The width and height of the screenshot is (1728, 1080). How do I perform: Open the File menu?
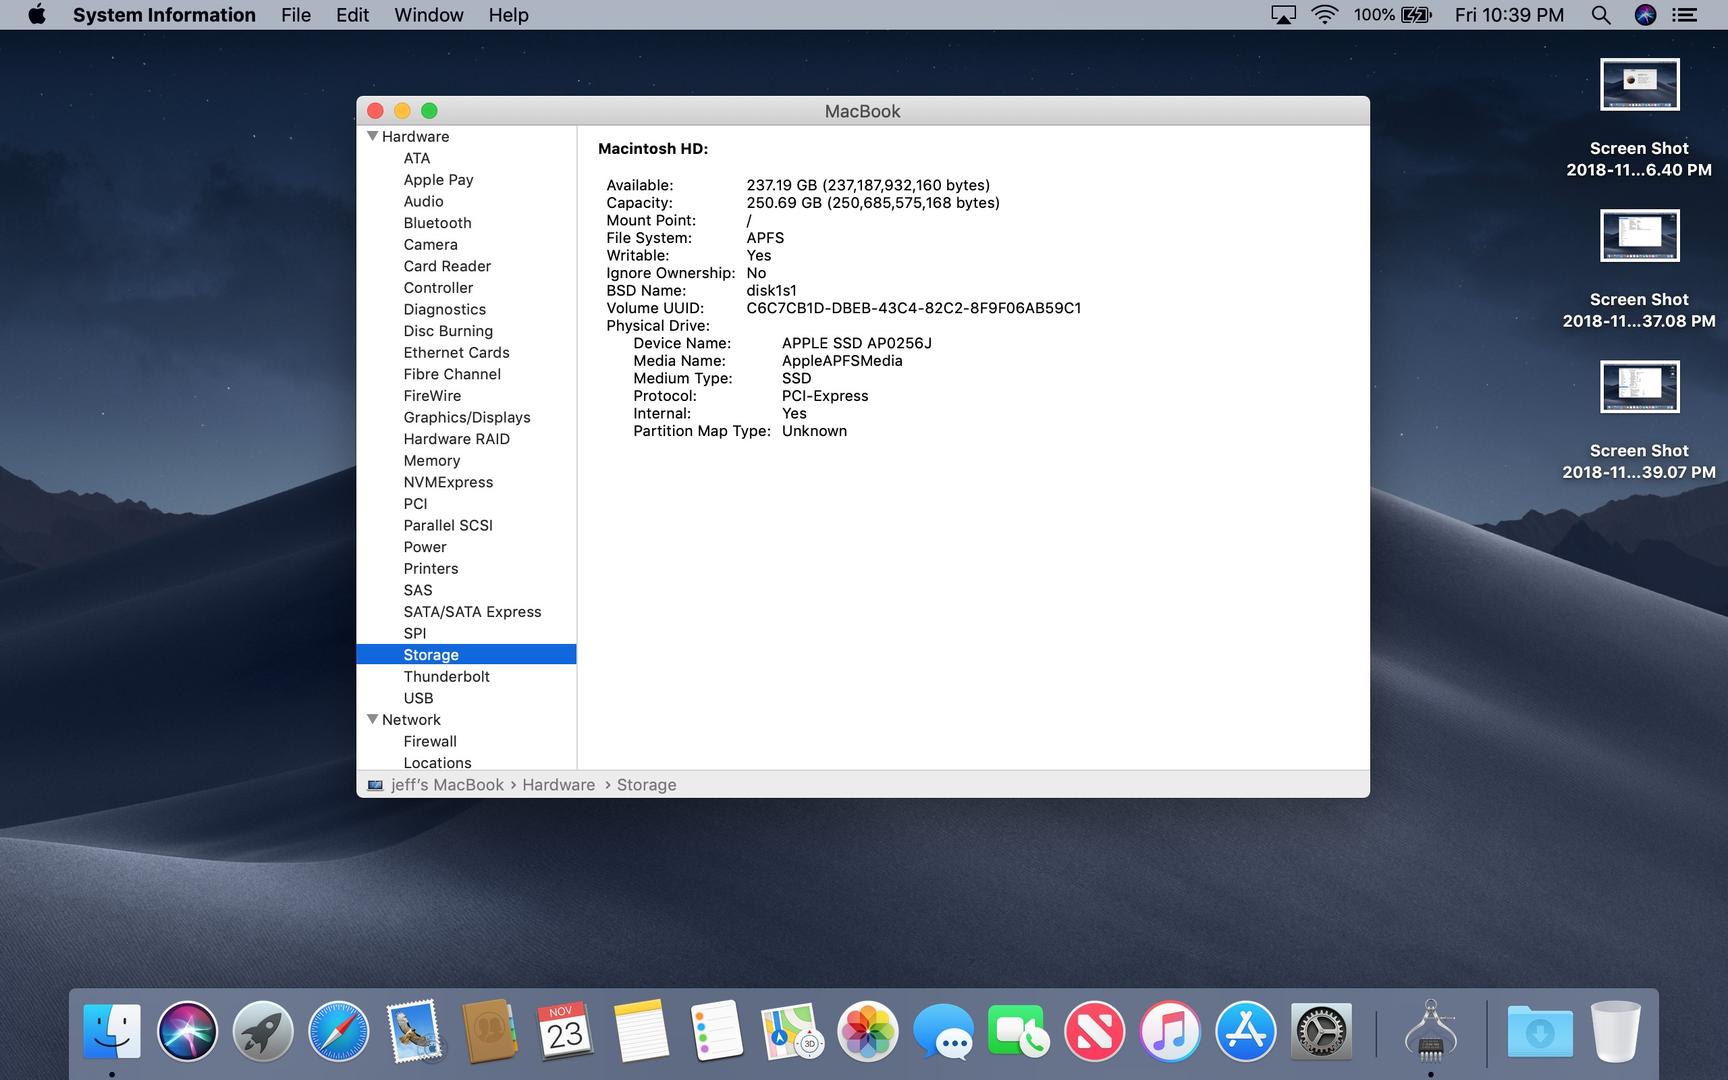coord(296,15)
